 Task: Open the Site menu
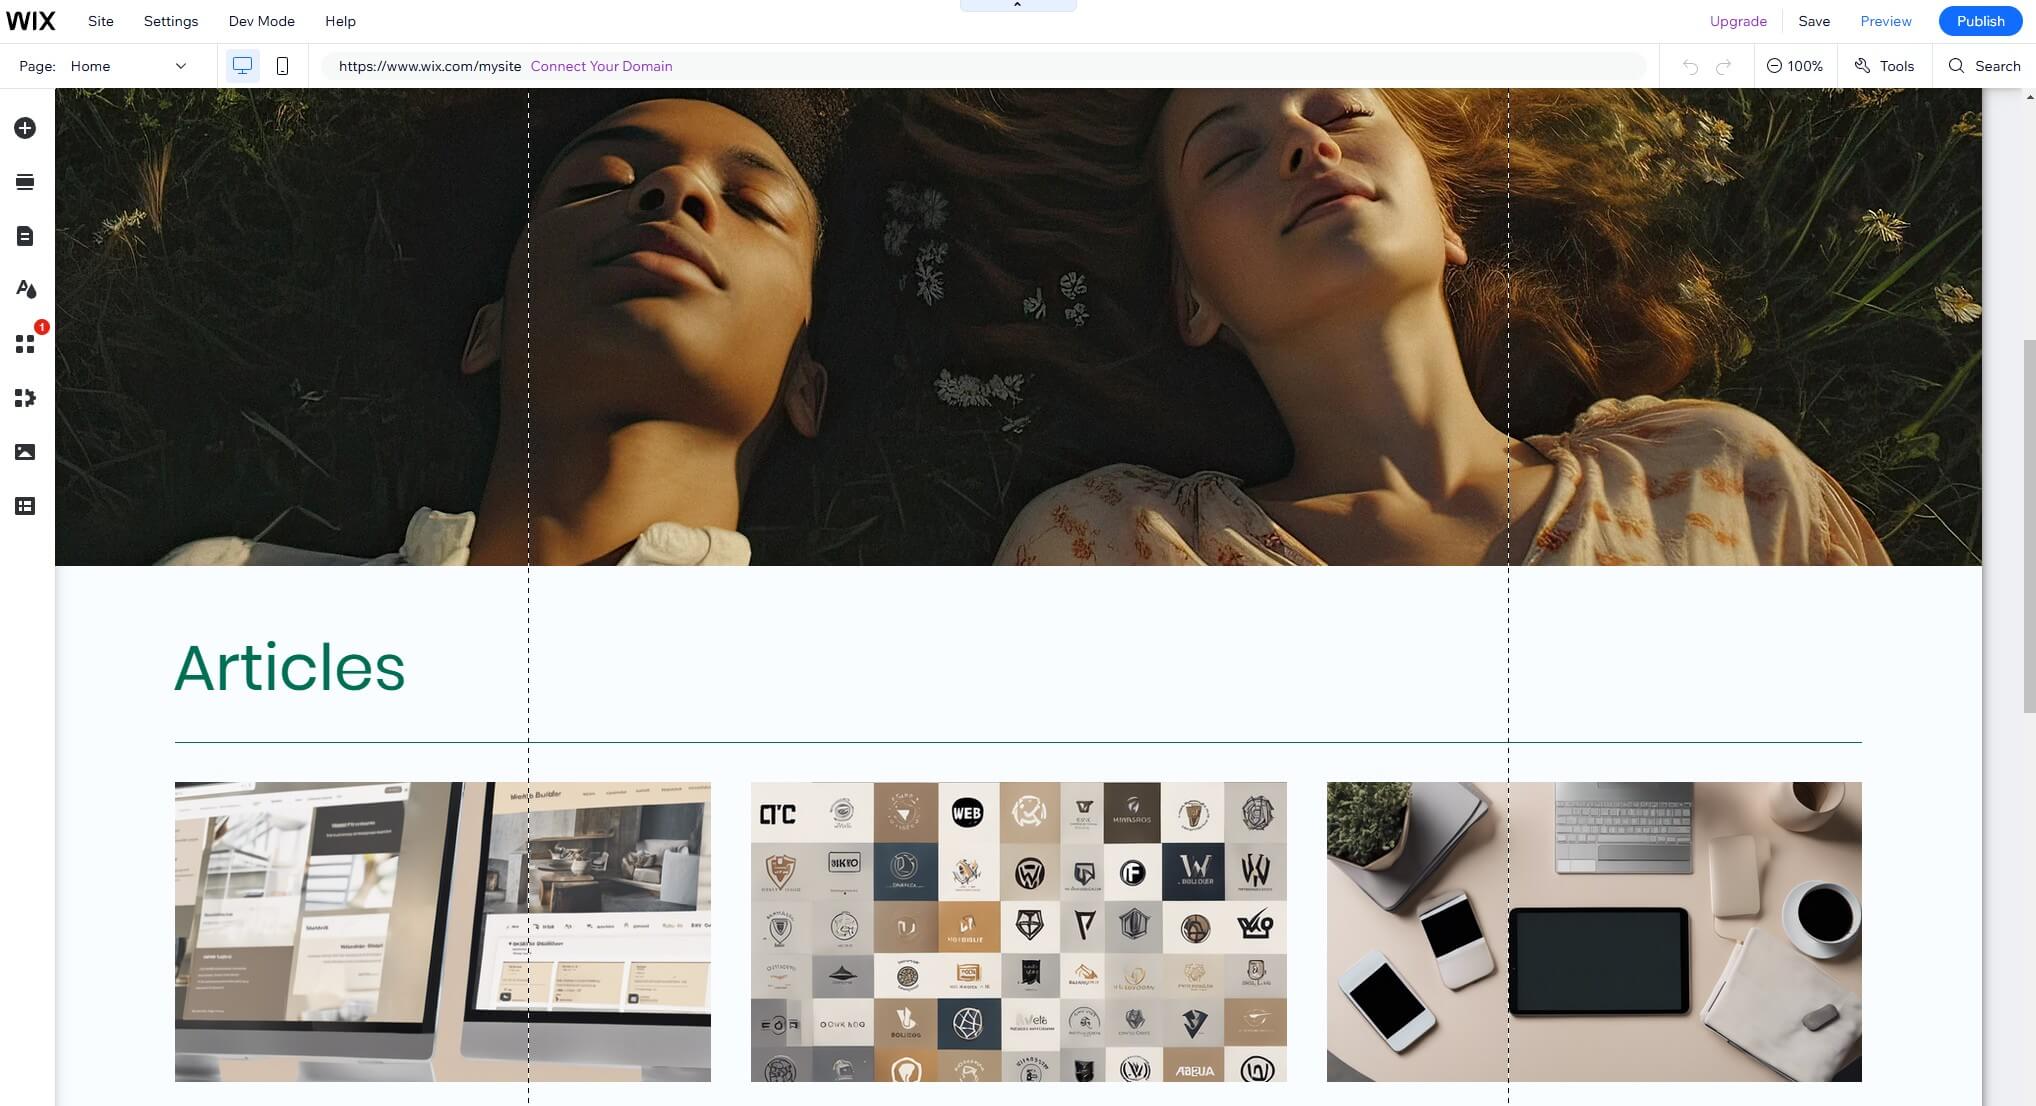pyautogui.click(x=101, y=21)
